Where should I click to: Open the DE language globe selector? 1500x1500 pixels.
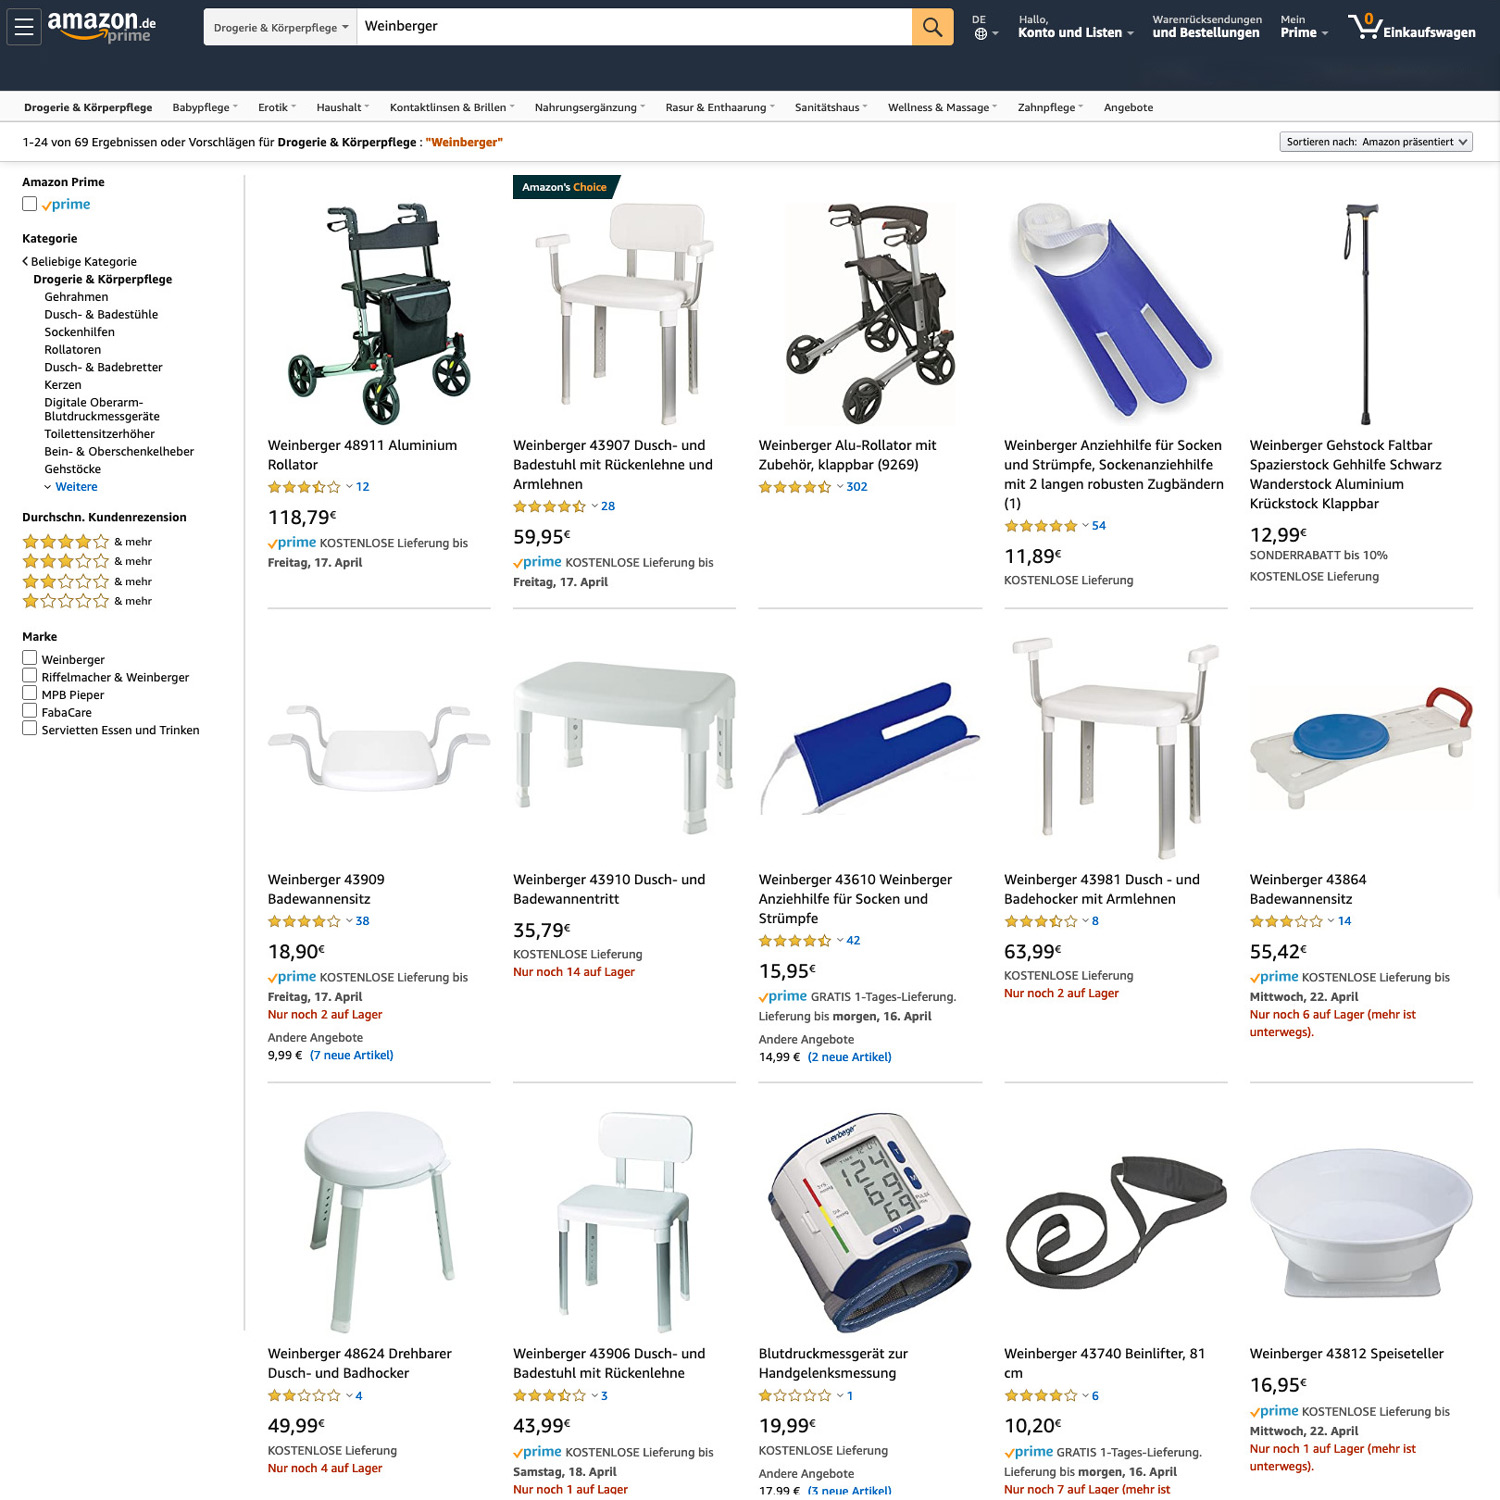[x=984, y=27]
